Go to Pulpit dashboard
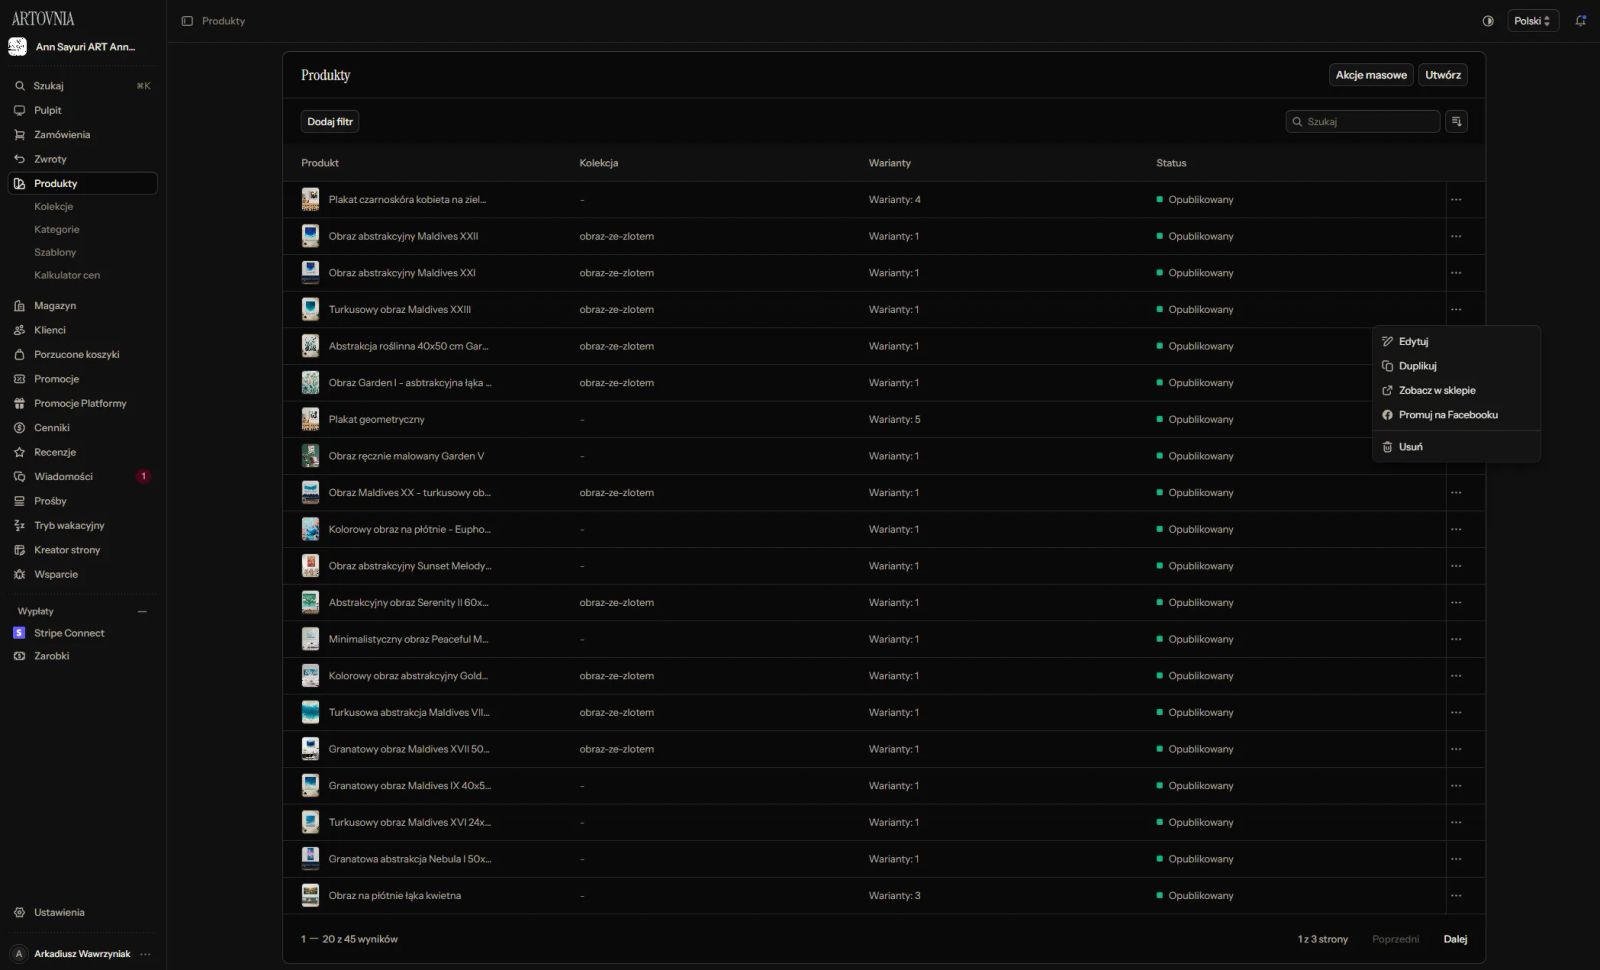 [82, 111]
